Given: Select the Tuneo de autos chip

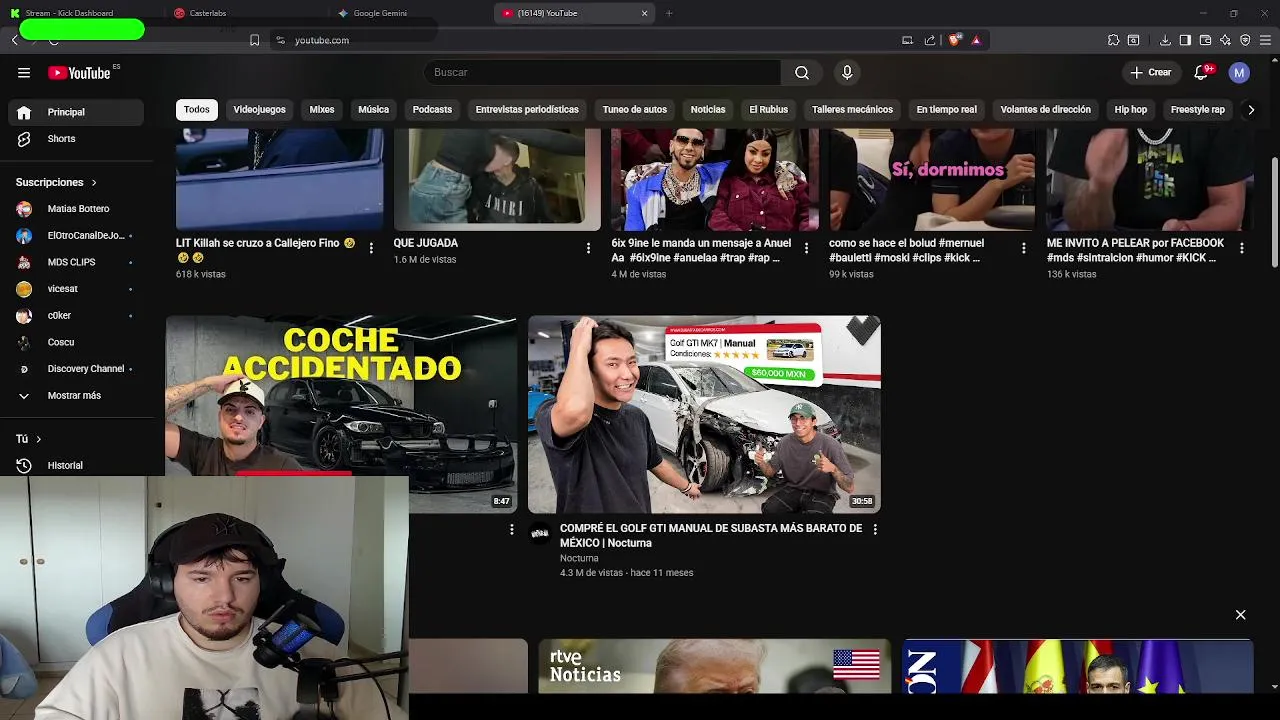Looking at the screenshot, I should pyautogui.click(x=634, y=109).
